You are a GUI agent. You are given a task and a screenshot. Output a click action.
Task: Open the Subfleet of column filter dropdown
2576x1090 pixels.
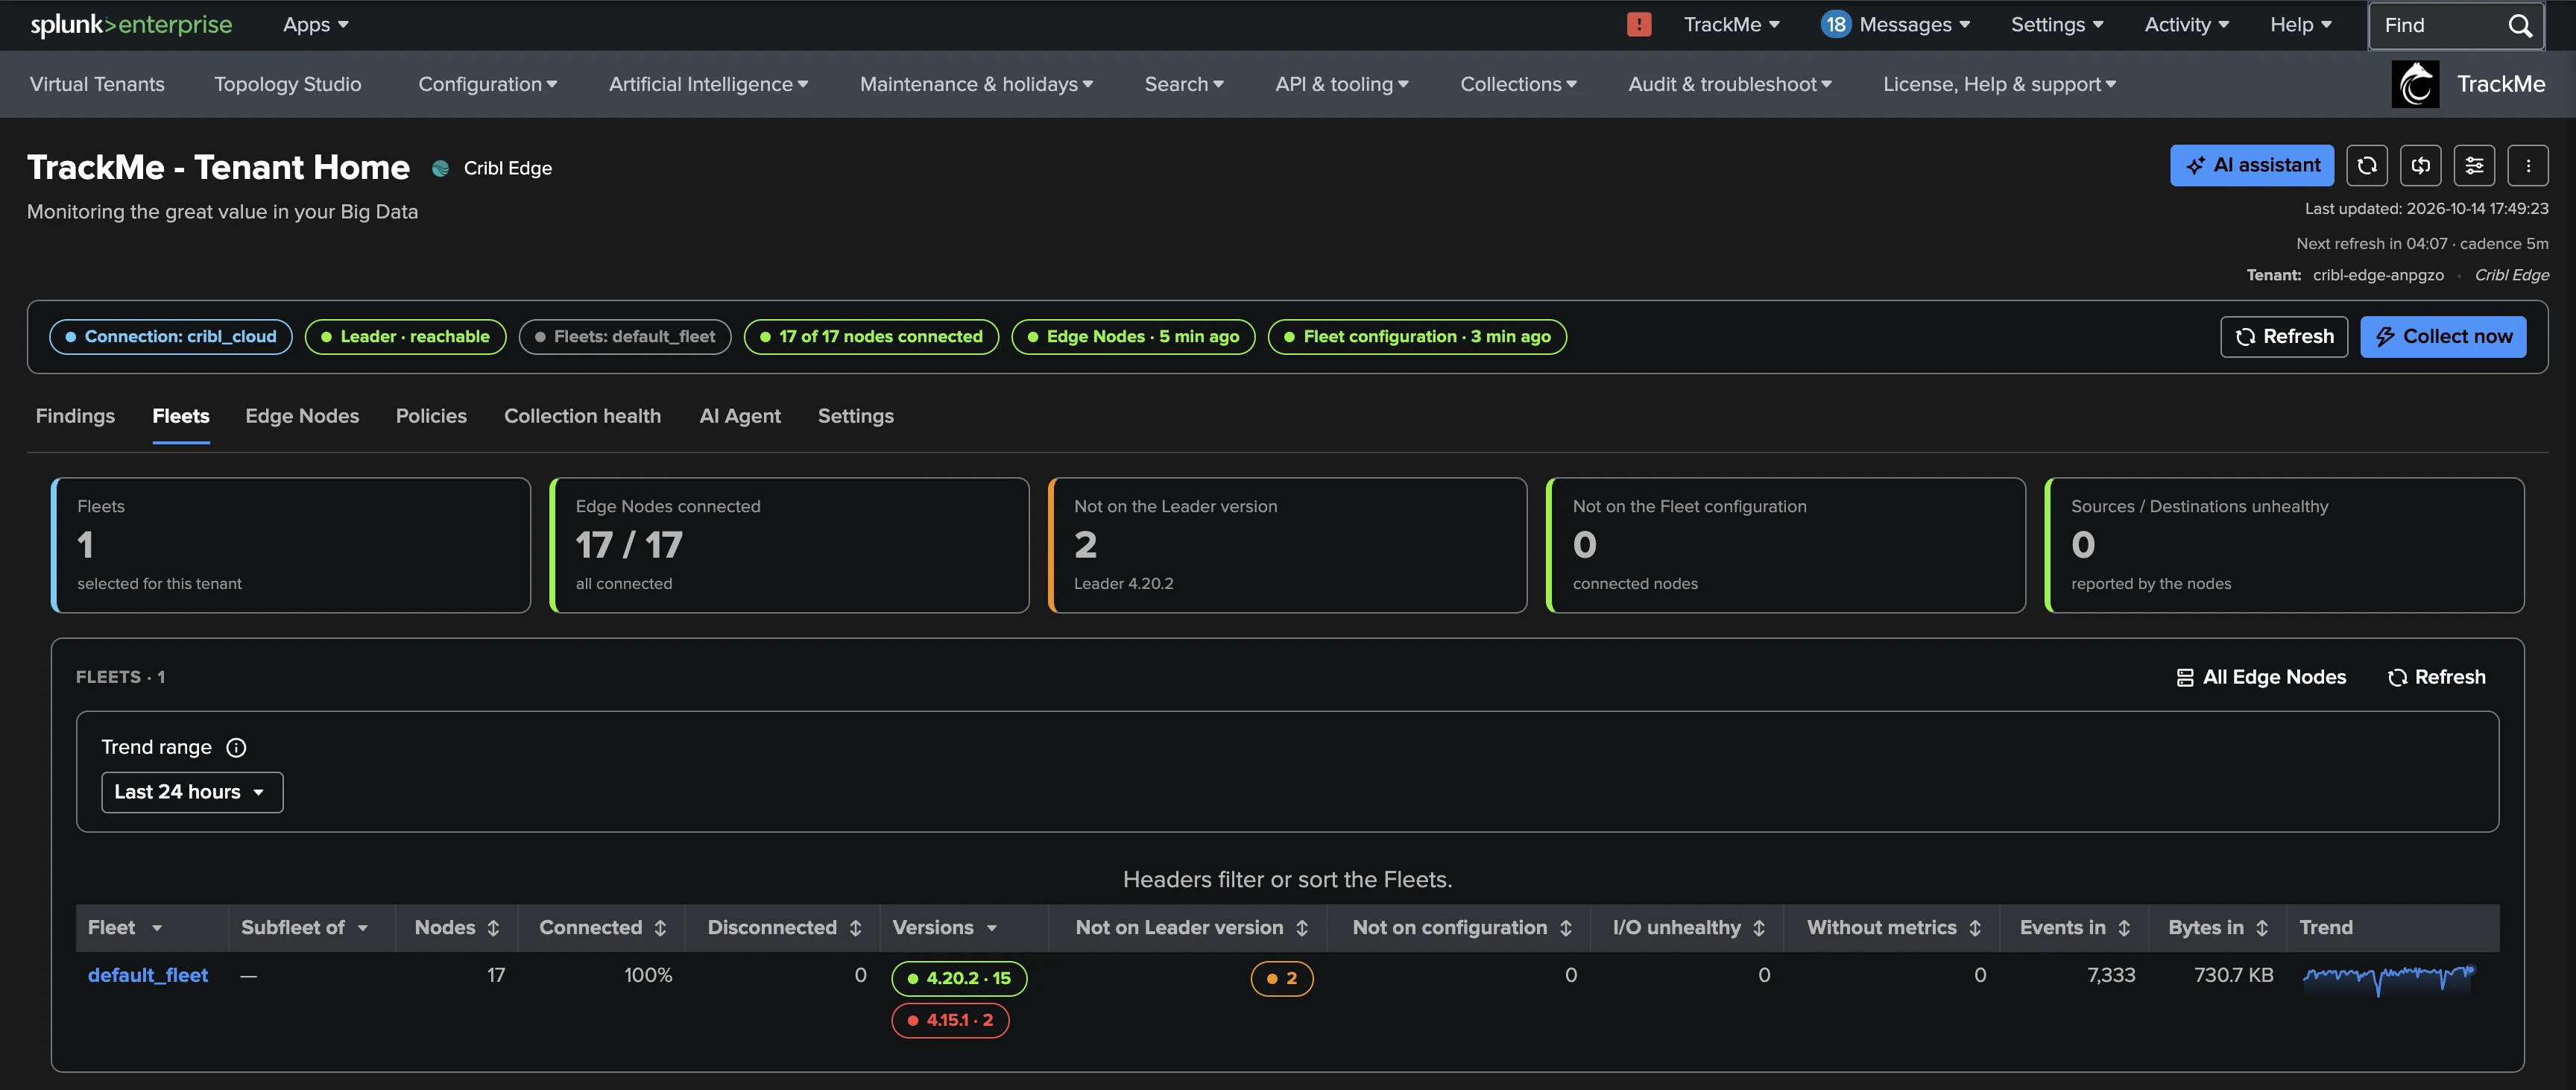(x=363, y=928)
